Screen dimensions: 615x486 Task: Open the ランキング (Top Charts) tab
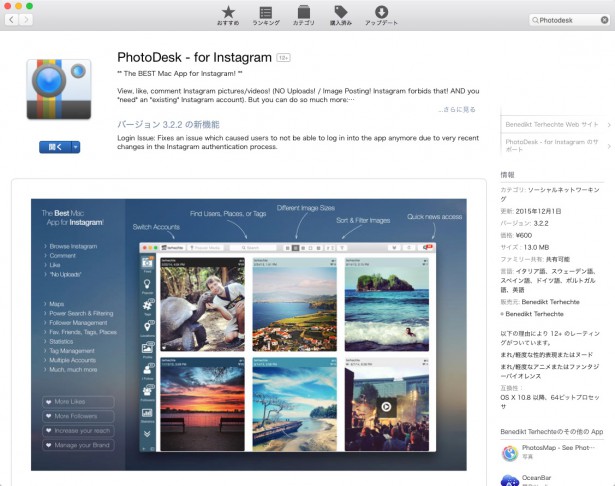[x=266, y=16]
